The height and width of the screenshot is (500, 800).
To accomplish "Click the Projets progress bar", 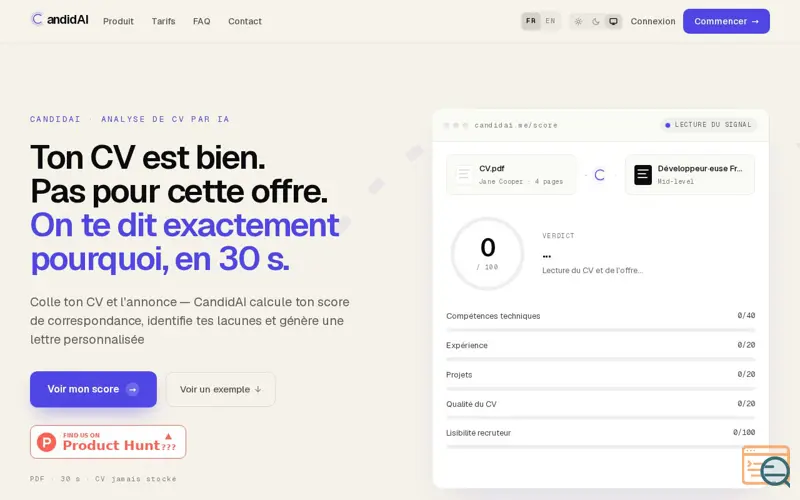I will pyautogui.click(x=601, y=389).
